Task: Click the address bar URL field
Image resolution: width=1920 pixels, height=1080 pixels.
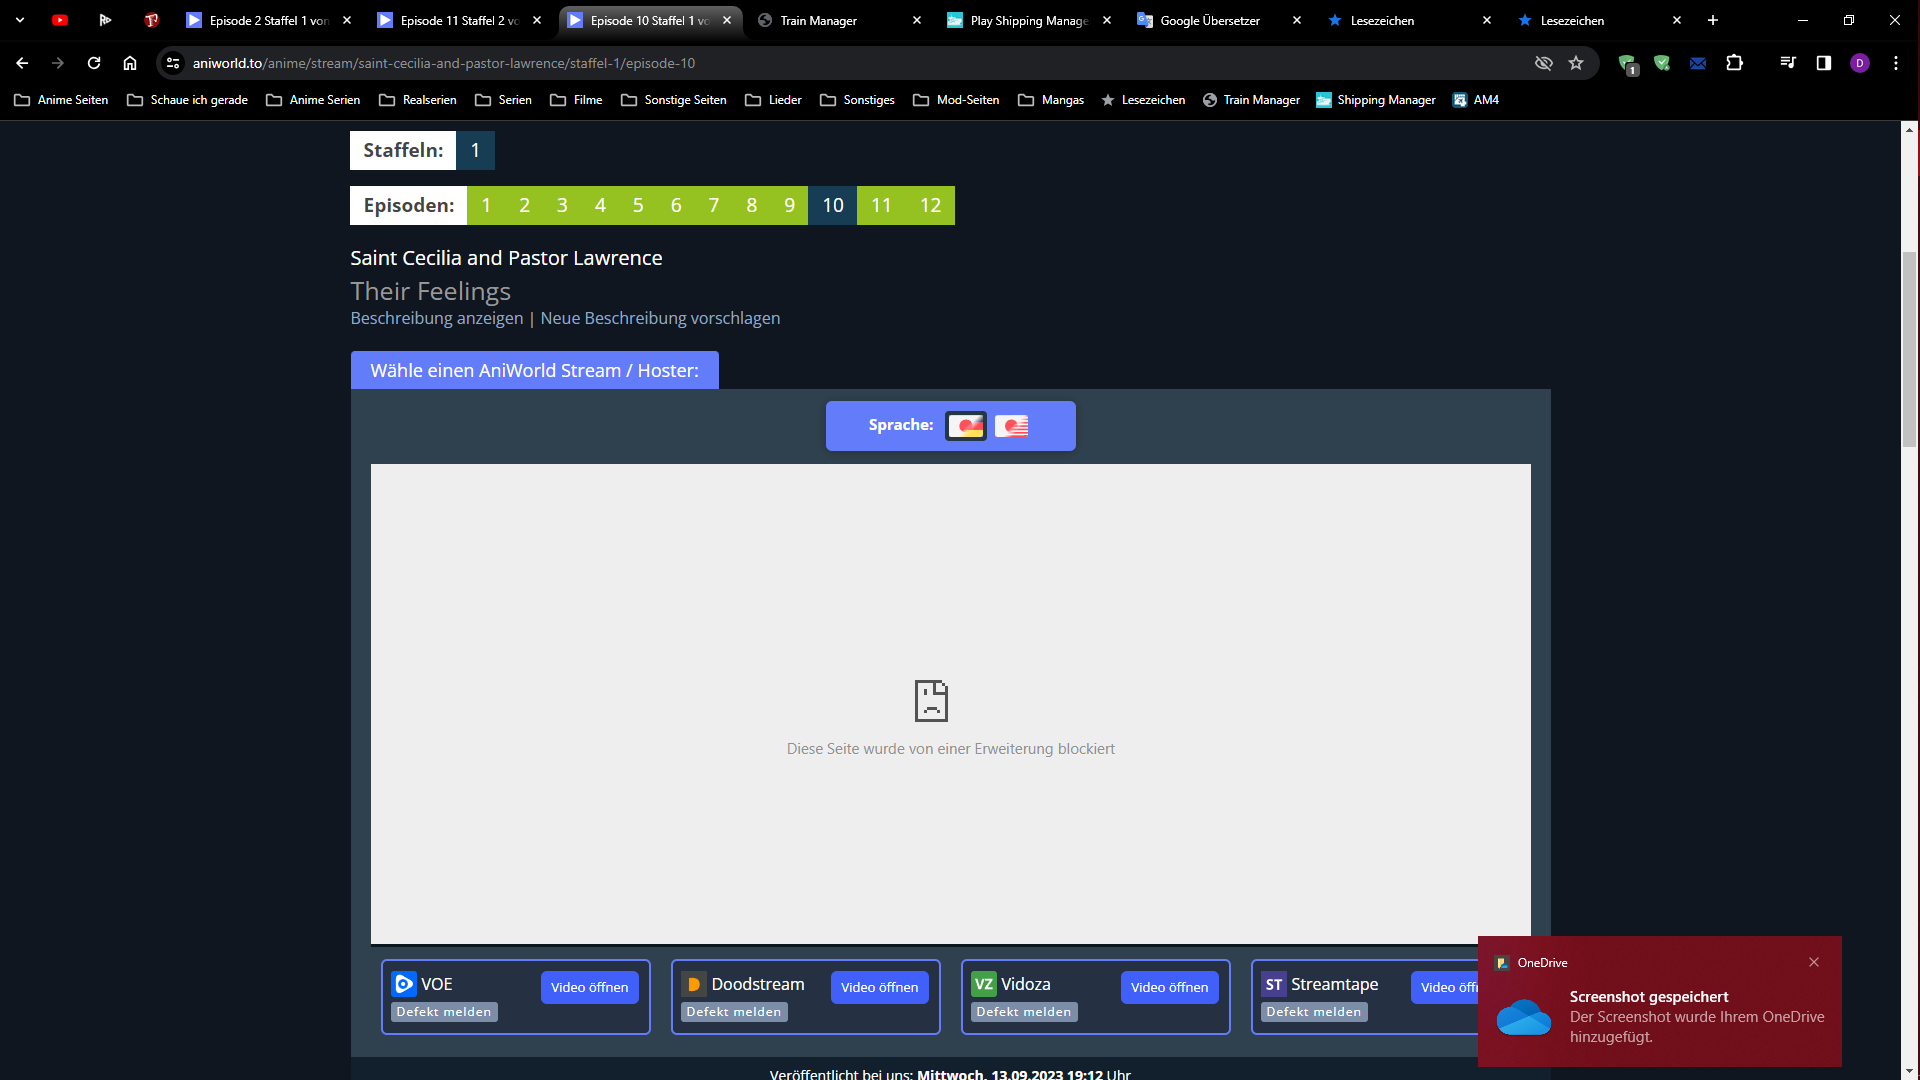Action: point(700,62)
